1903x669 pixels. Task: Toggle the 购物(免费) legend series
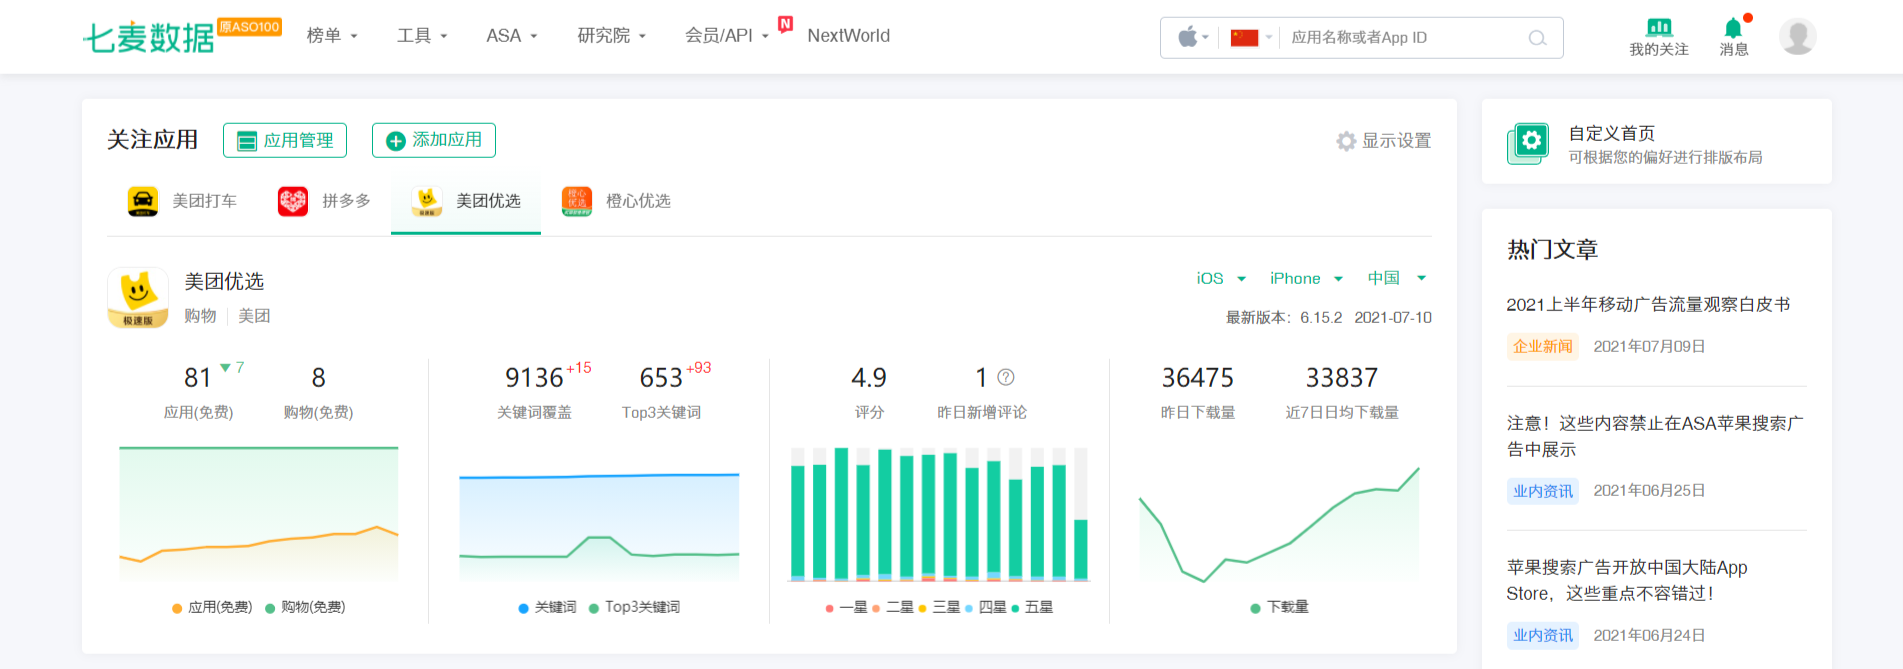pos(305,607)
